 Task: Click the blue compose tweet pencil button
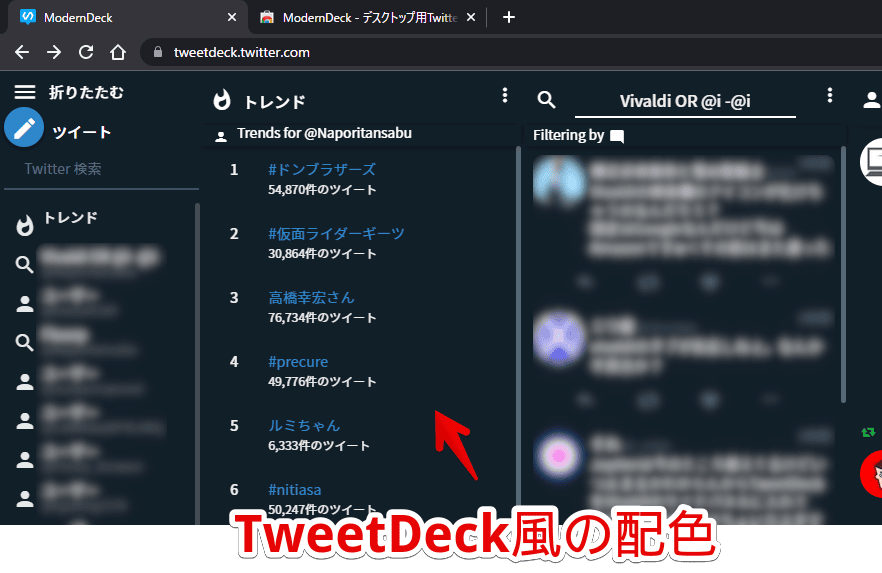pos(24,127)
